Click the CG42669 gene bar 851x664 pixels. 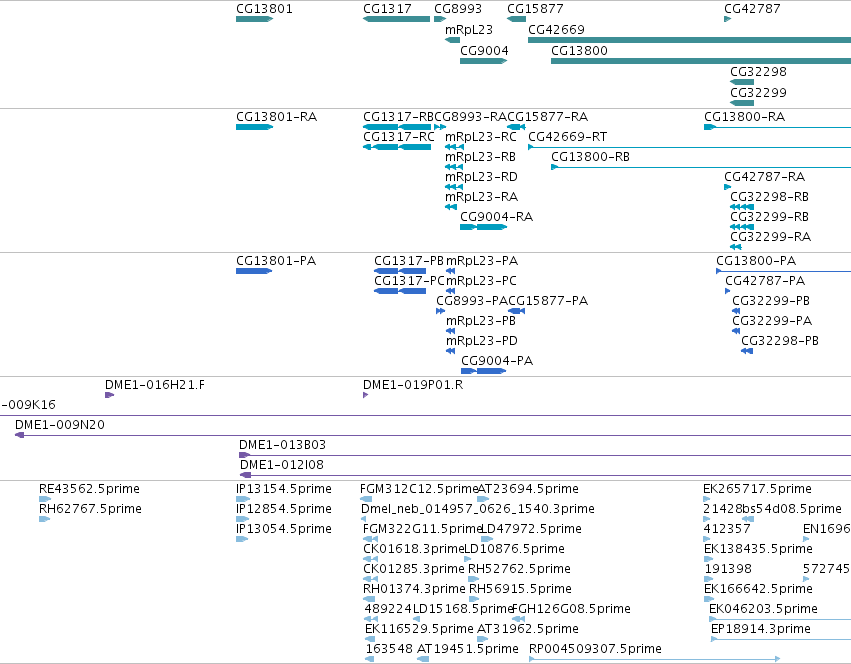[x=689, y=40]
